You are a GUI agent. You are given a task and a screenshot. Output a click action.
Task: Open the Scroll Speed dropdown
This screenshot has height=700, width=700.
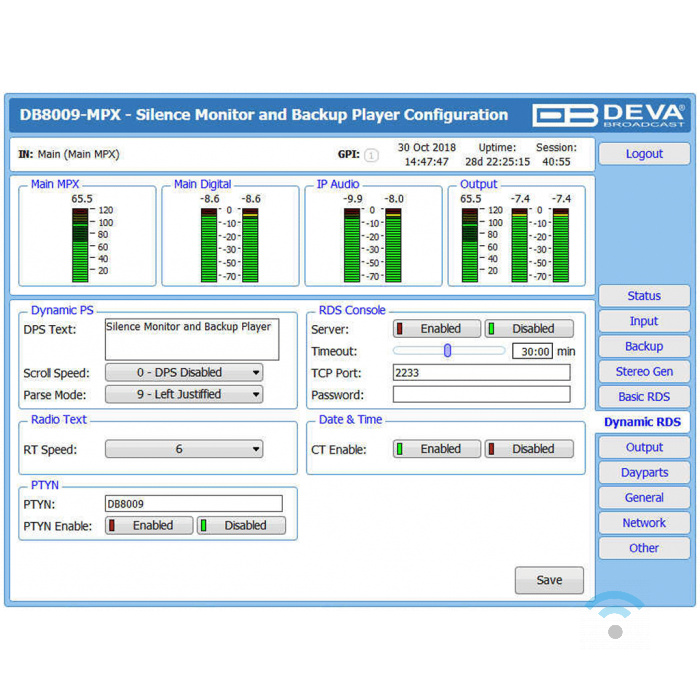(x=184, y=373)
